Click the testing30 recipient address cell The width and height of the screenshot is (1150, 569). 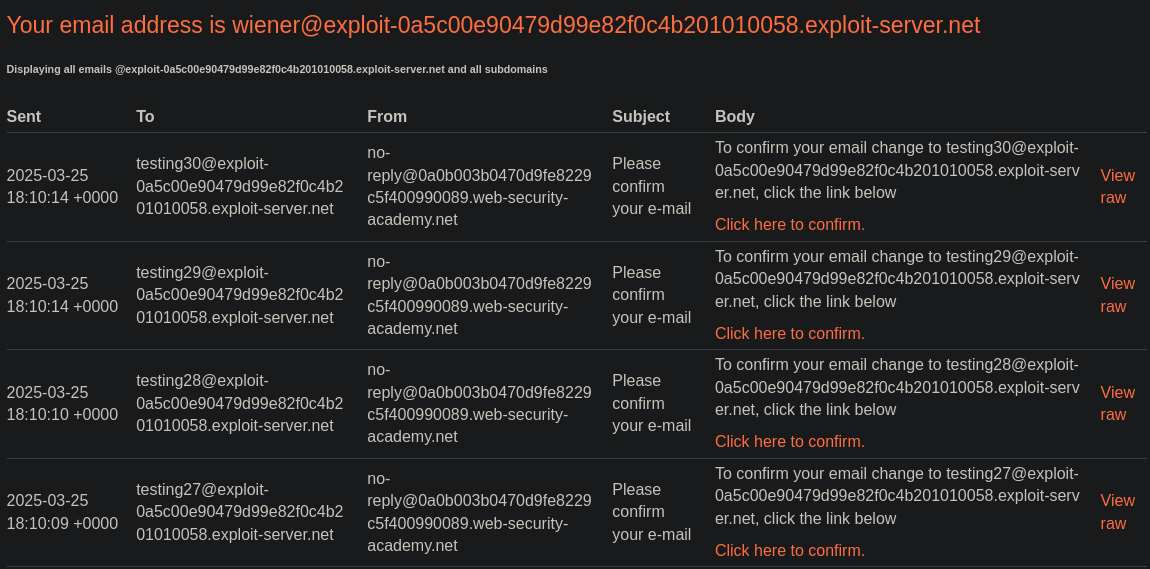point(239,186)
